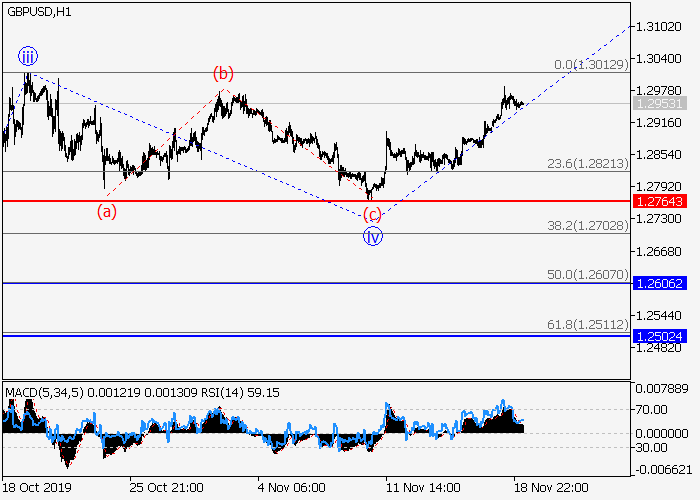This screenshot has height=500, width=700.
Task: Select the 0.0 (1.30129) Fibonacci label
Action: 591,65
